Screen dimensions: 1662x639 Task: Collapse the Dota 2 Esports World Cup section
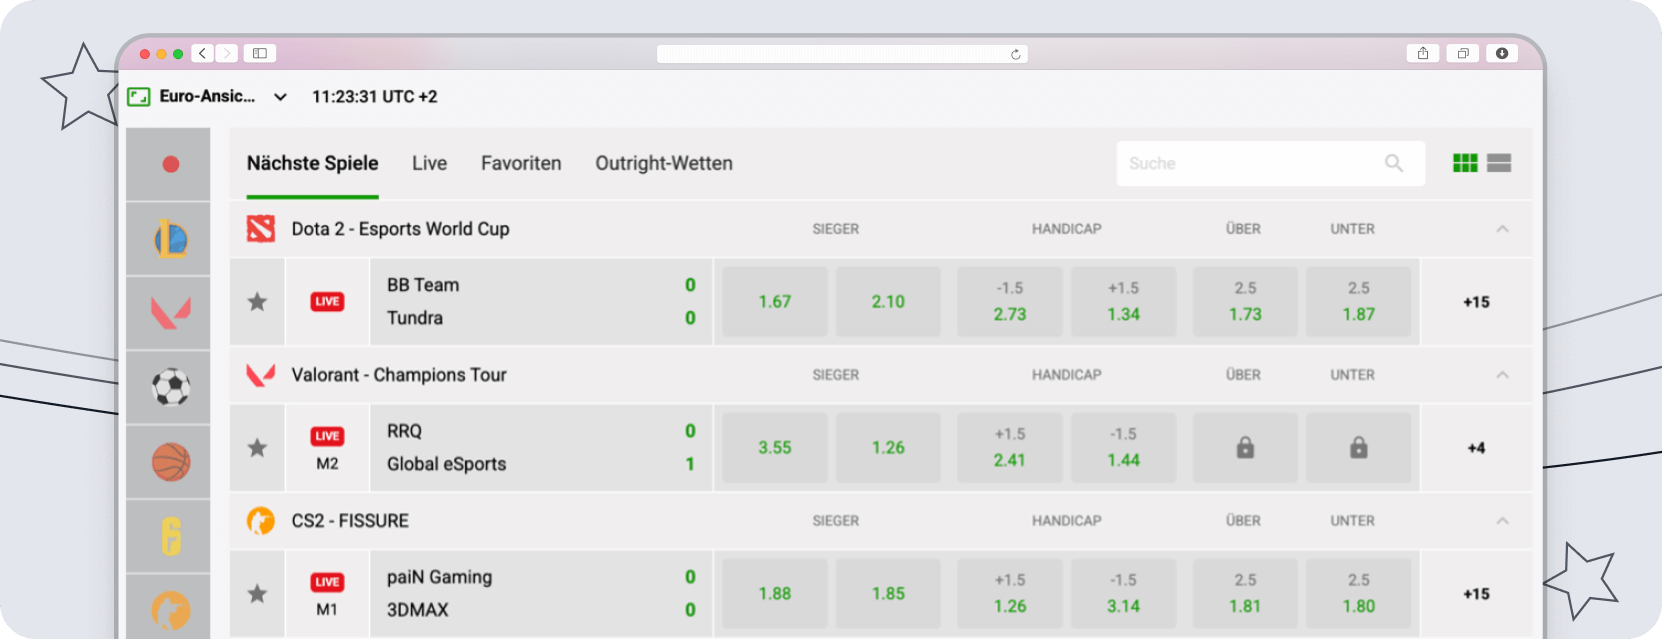[x=1502, y=229]
